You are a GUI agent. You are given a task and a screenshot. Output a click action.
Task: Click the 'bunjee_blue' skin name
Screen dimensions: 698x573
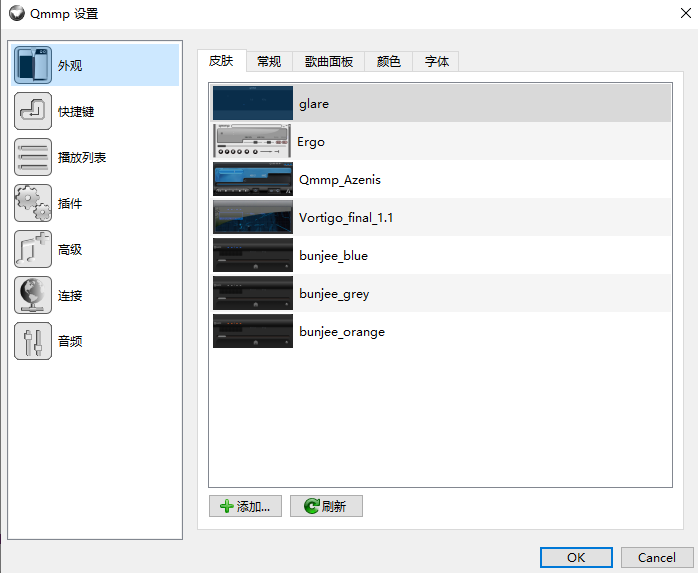(x=333, y=256)
